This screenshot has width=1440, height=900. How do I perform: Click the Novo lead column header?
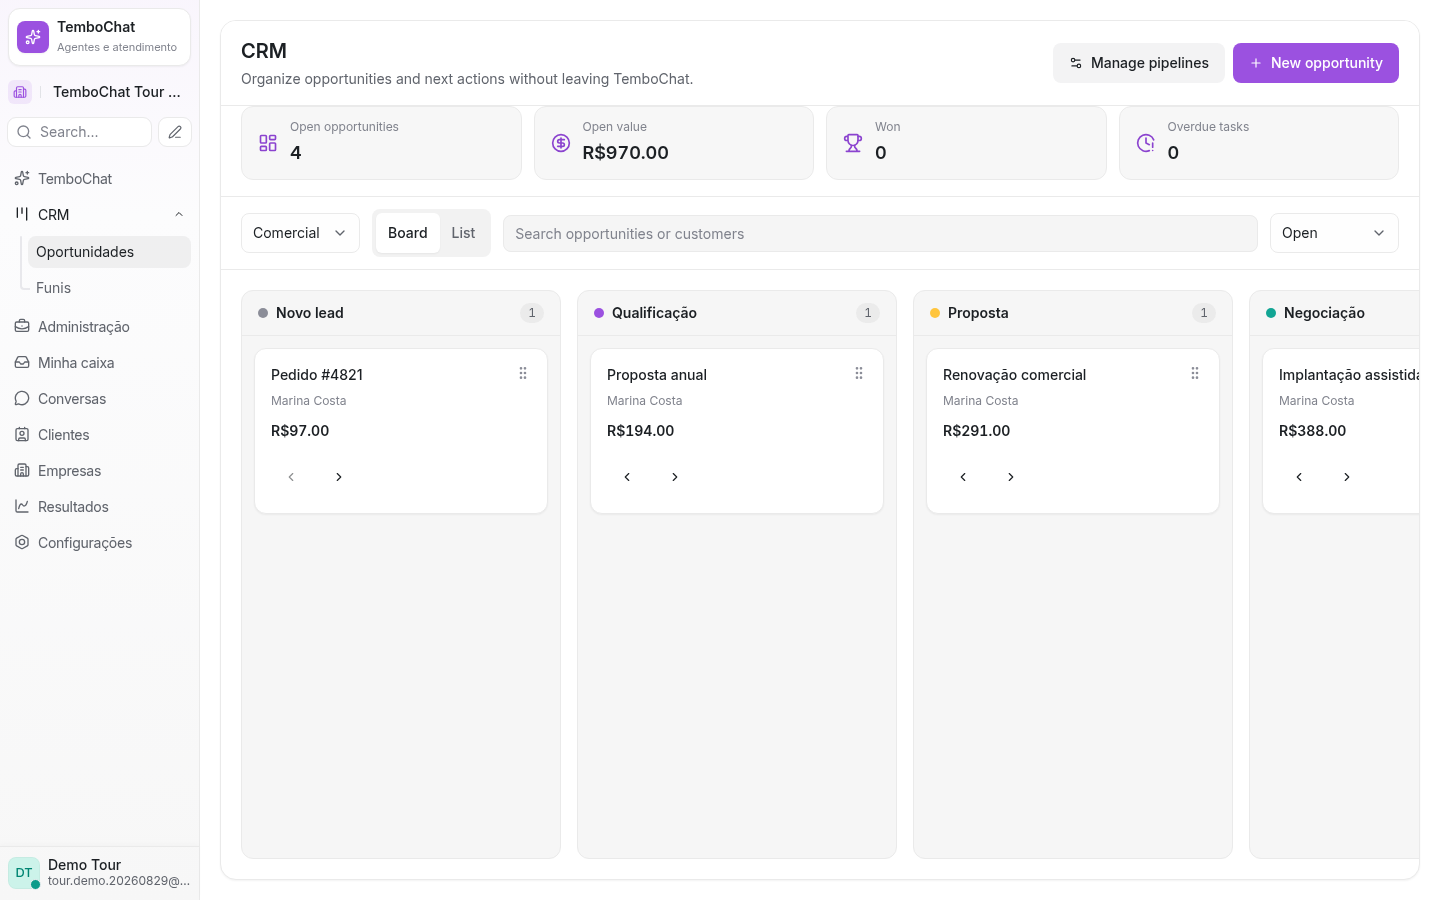click(401, 313)
